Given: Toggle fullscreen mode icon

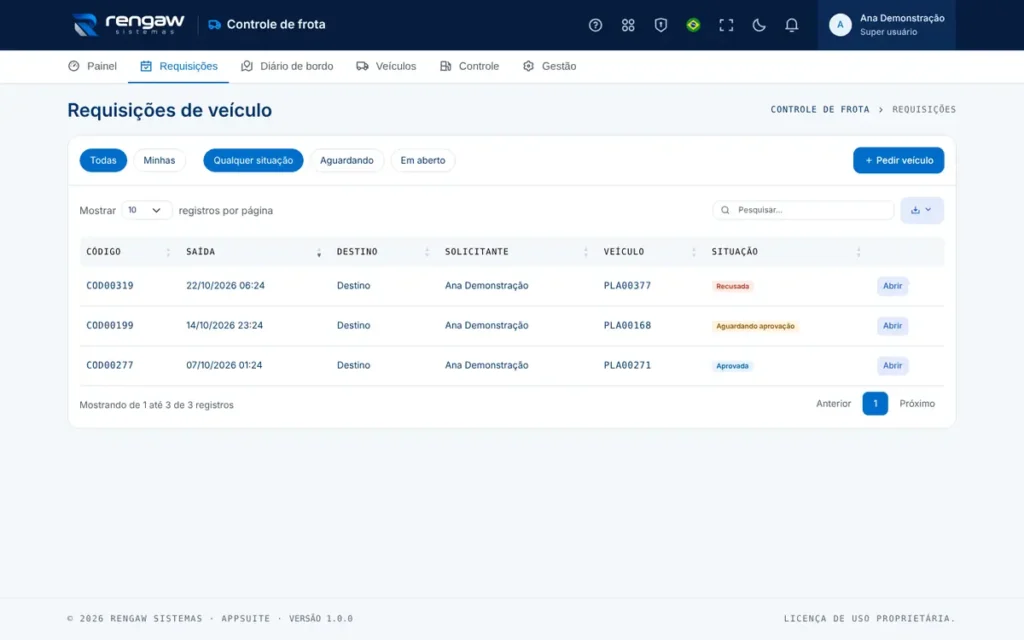Looking at the screenshot, I should point(726,25).
